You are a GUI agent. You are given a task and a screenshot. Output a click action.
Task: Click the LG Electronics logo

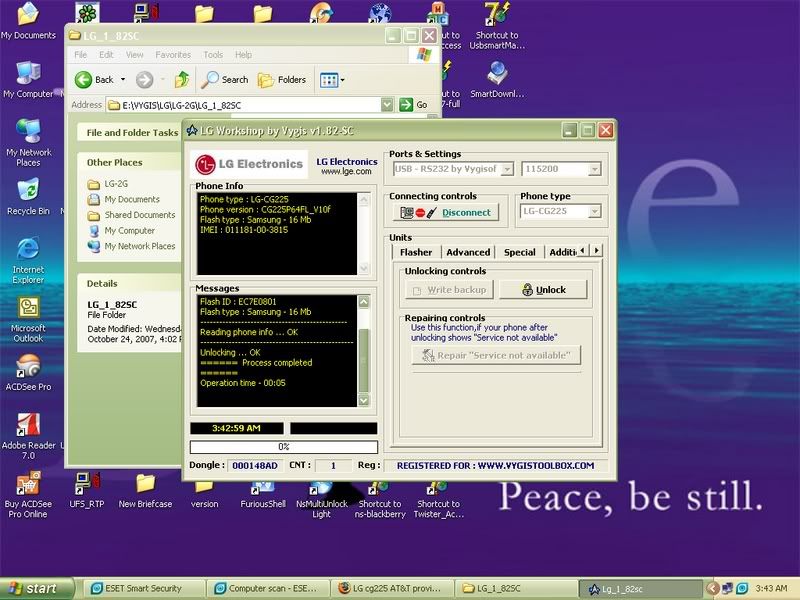tap(249, 164)
